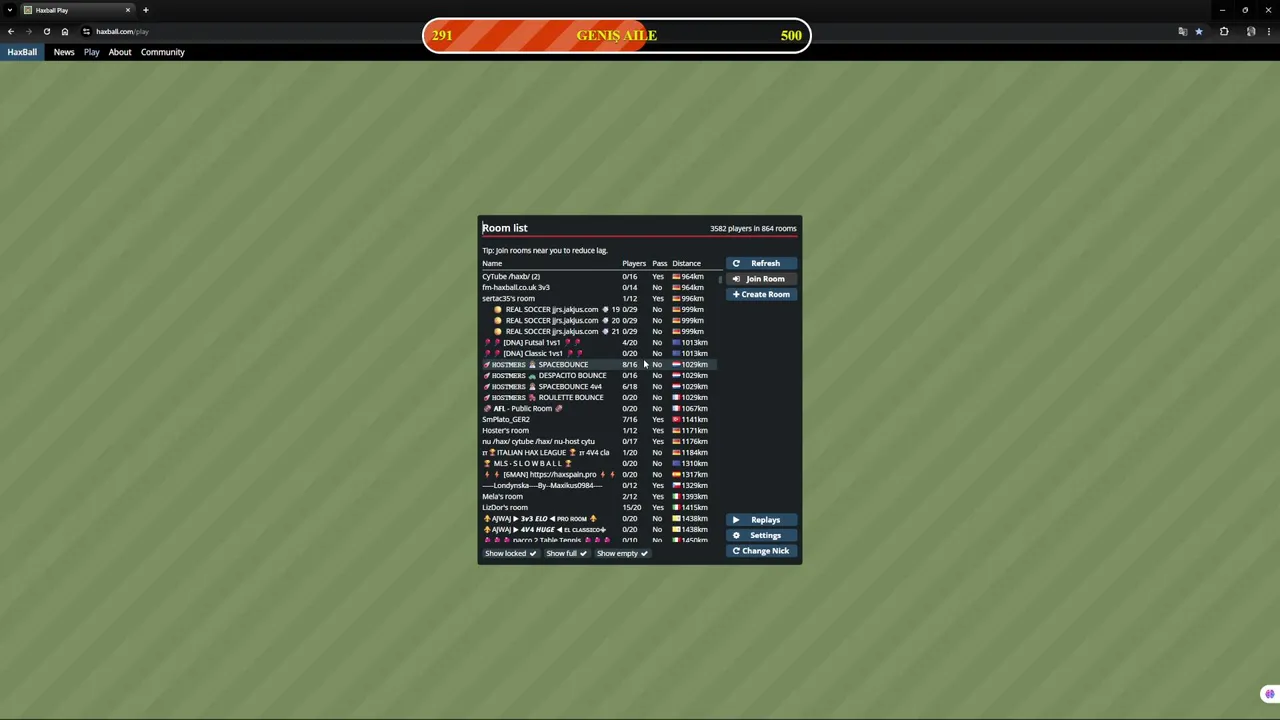Click the Change Nick button
This screenshot has width=1280, height=720.
(762, 551)
